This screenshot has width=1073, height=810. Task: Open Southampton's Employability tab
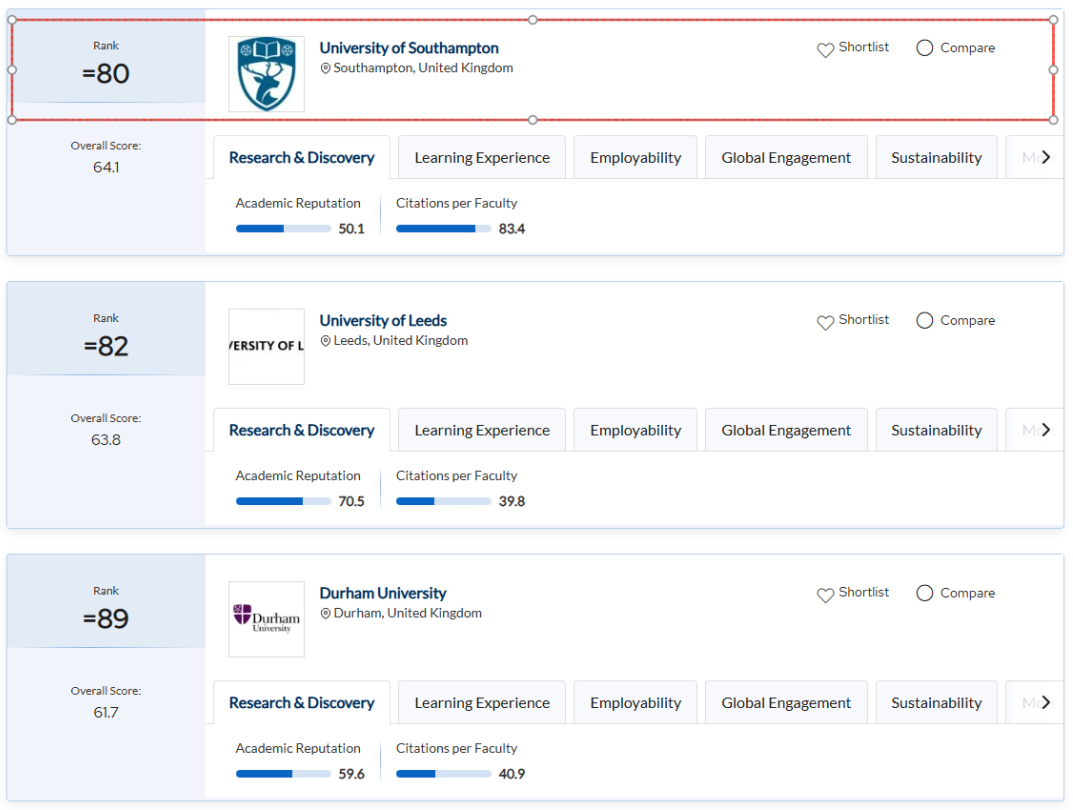[x=635, y=157]
